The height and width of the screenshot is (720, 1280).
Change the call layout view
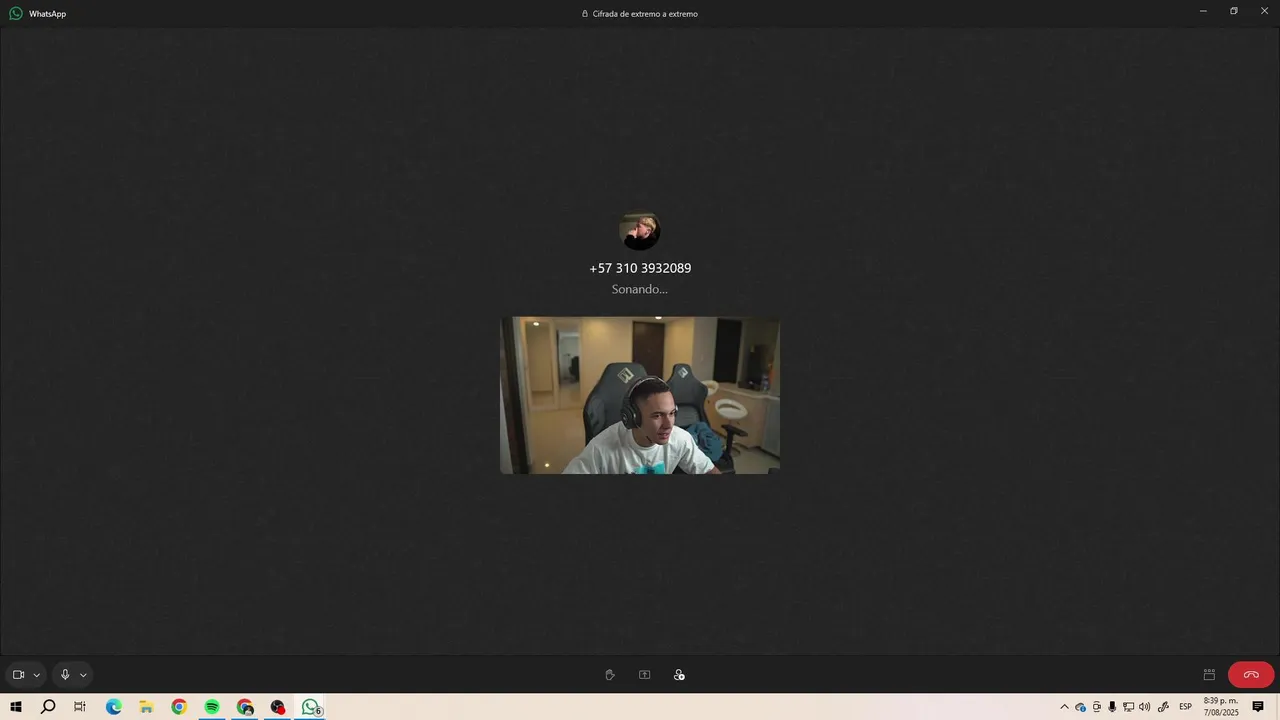1209,675
